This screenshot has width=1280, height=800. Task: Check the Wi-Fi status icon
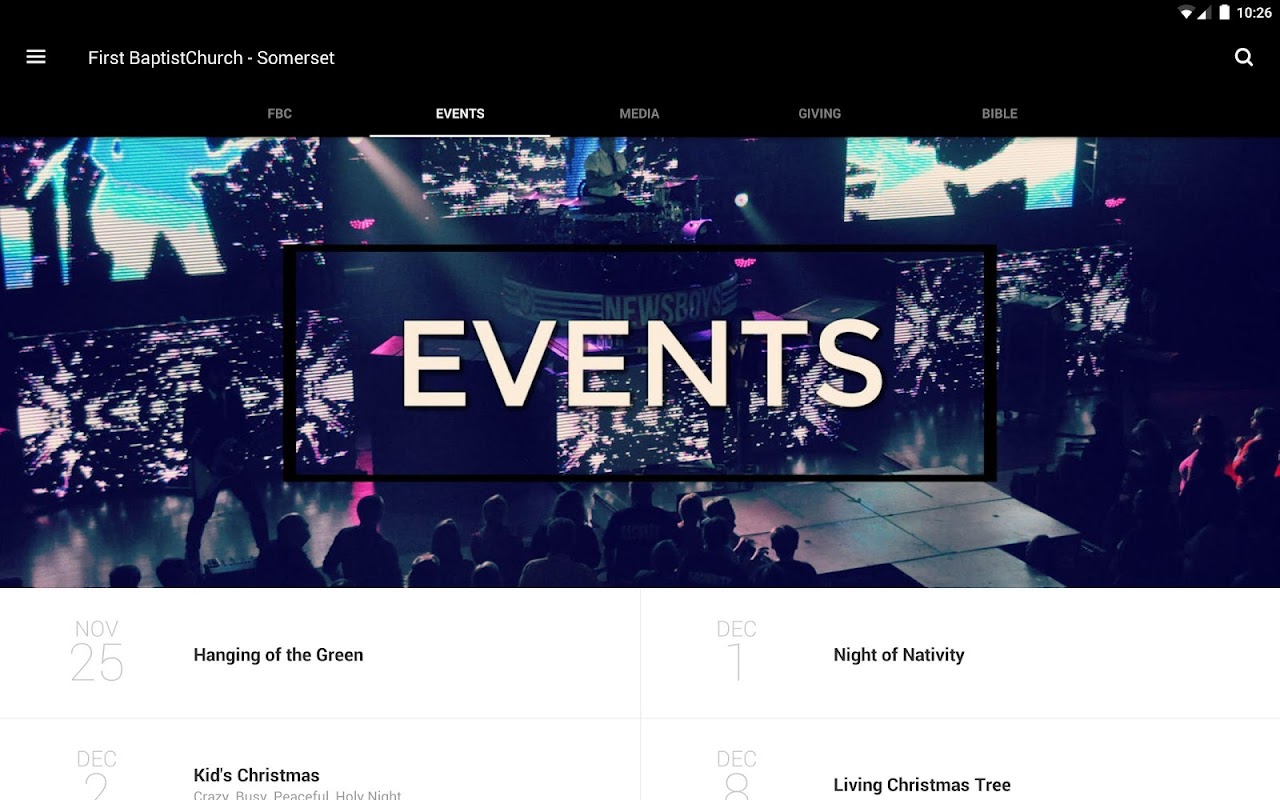point(1186,13)
